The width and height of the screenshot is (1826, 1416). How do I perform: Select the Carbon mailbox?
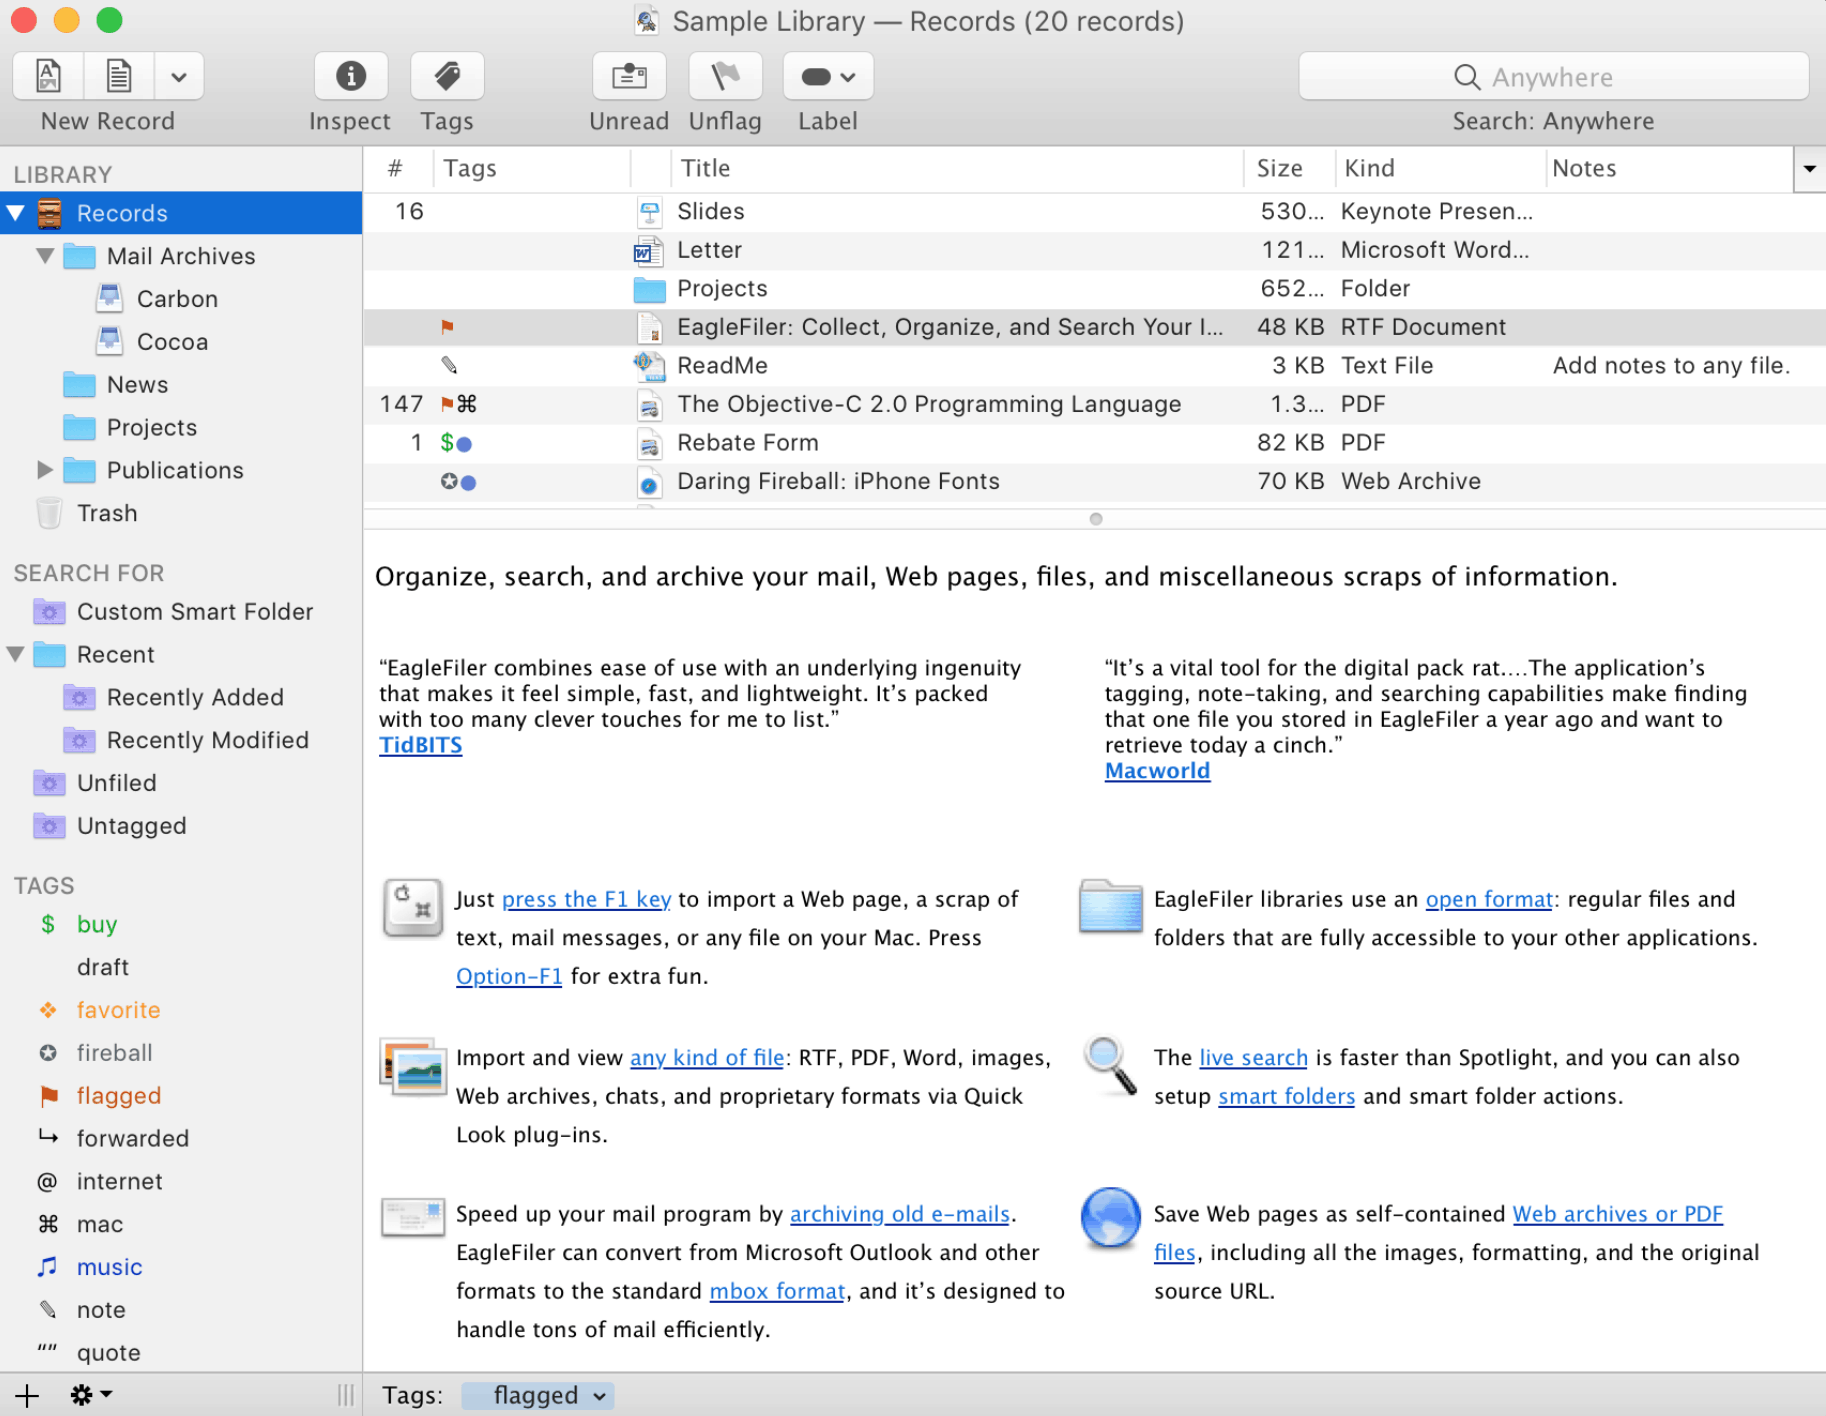pyautogui.click(x=177, y=299)
